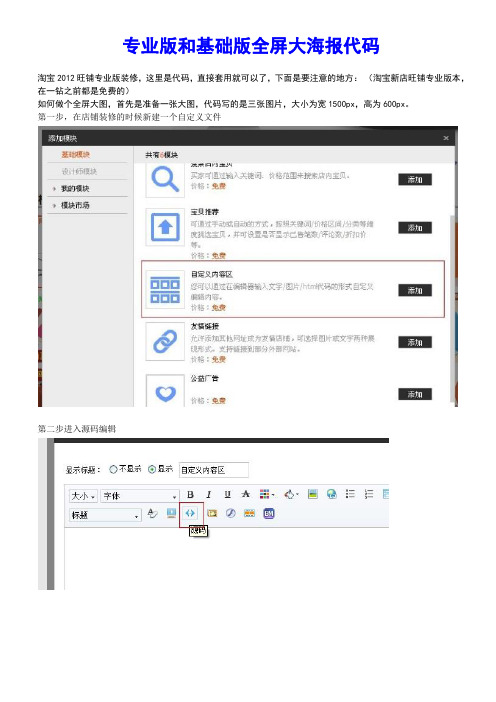The image size is (496, 702).
Task: Apply Underline formatting in editor toolbar
Action: point(227,494)
